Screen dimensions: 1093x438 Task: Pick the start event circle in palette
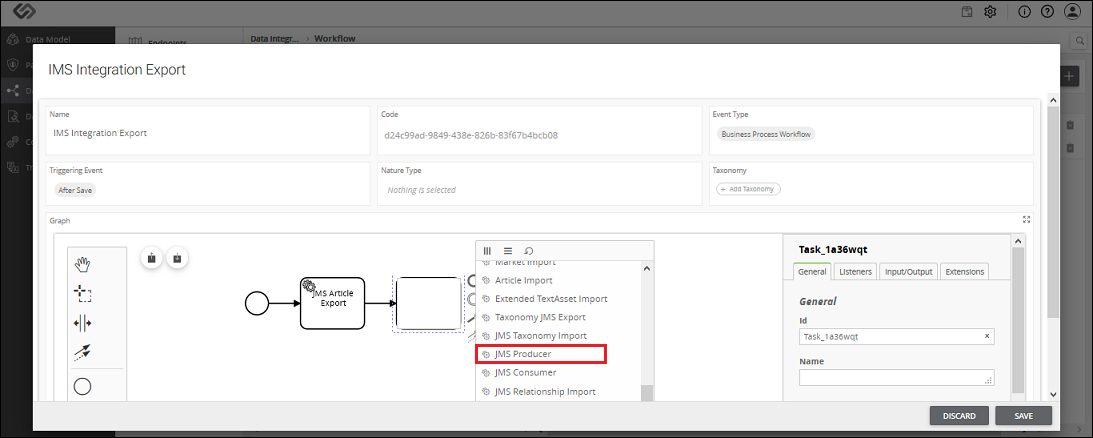(82, 386)
